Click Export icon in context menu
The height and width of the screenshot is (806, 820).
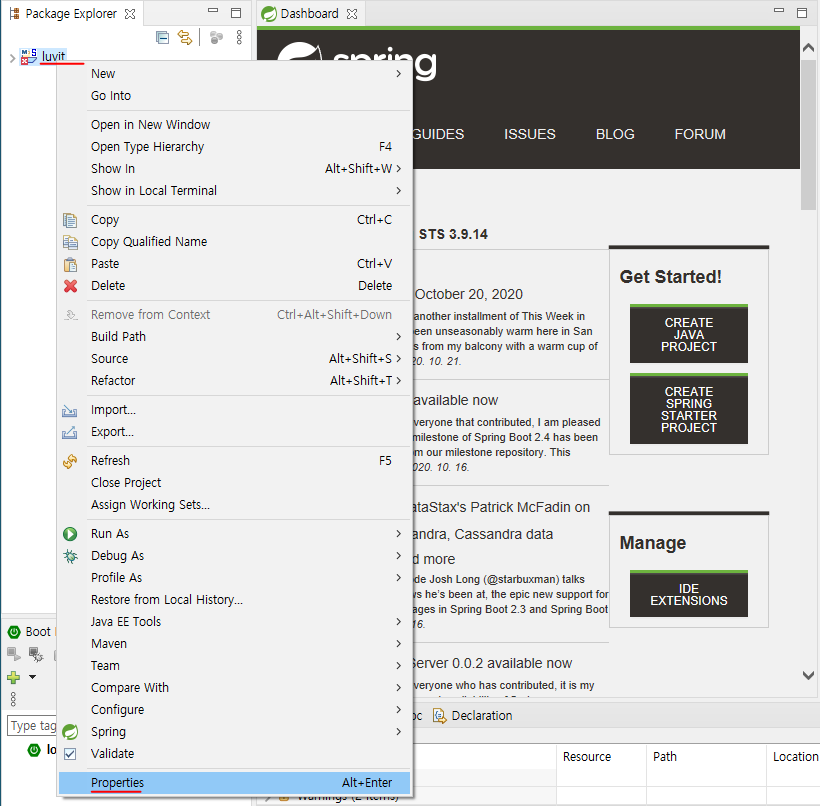coord(70,433)
